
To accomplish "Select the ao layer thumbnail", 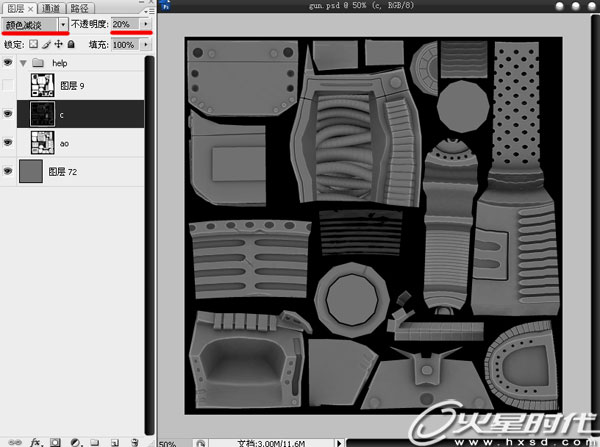I will pos(42,143).
